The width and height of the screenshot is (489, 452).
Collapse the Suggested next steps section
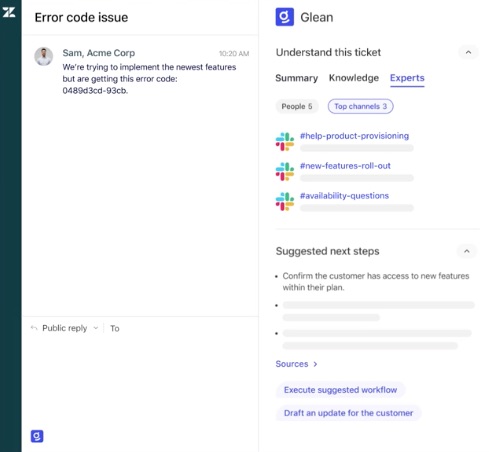coord(467,251)
